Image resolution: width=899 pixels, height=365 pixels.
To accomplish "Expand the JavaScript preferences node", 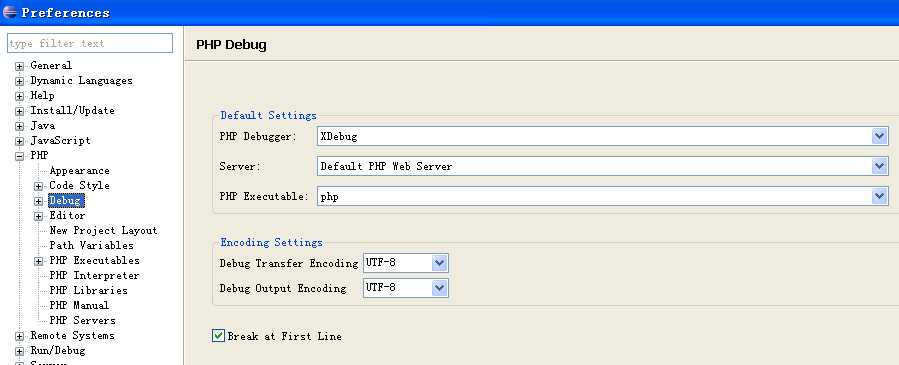I will (x=19, y=141).
